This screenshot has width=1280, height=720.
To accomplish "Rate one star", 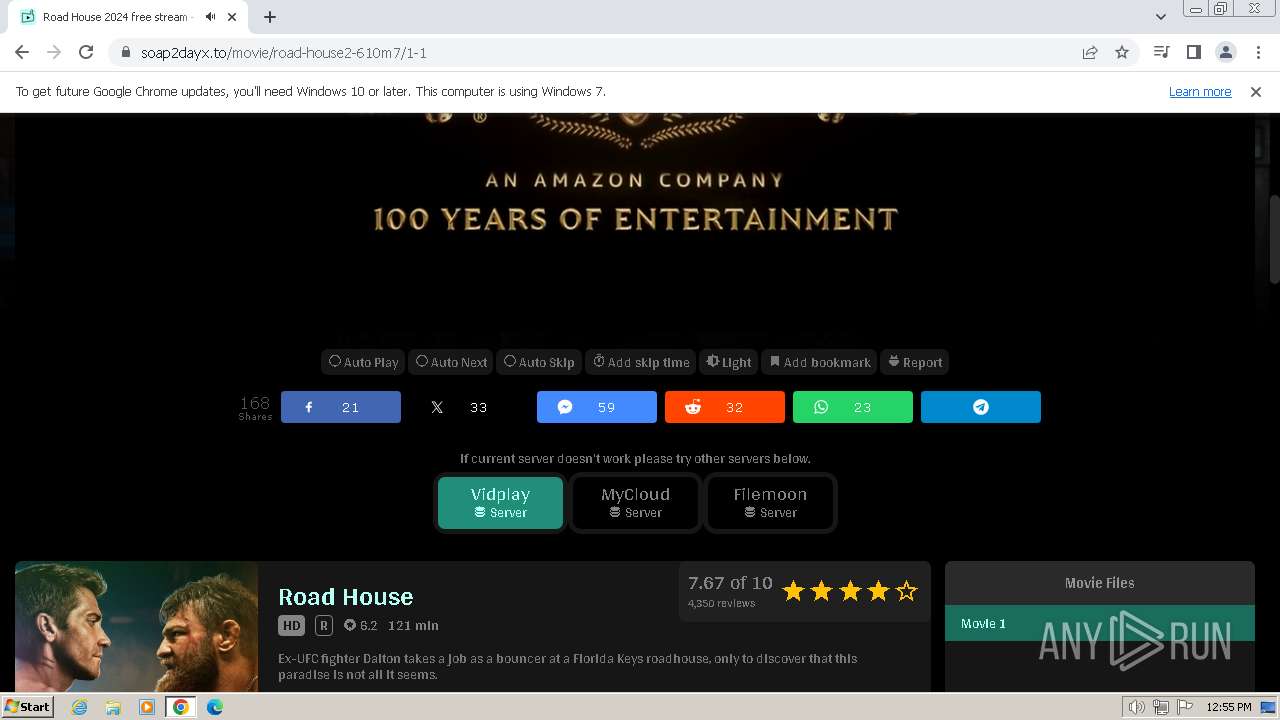I will point(794,591).
